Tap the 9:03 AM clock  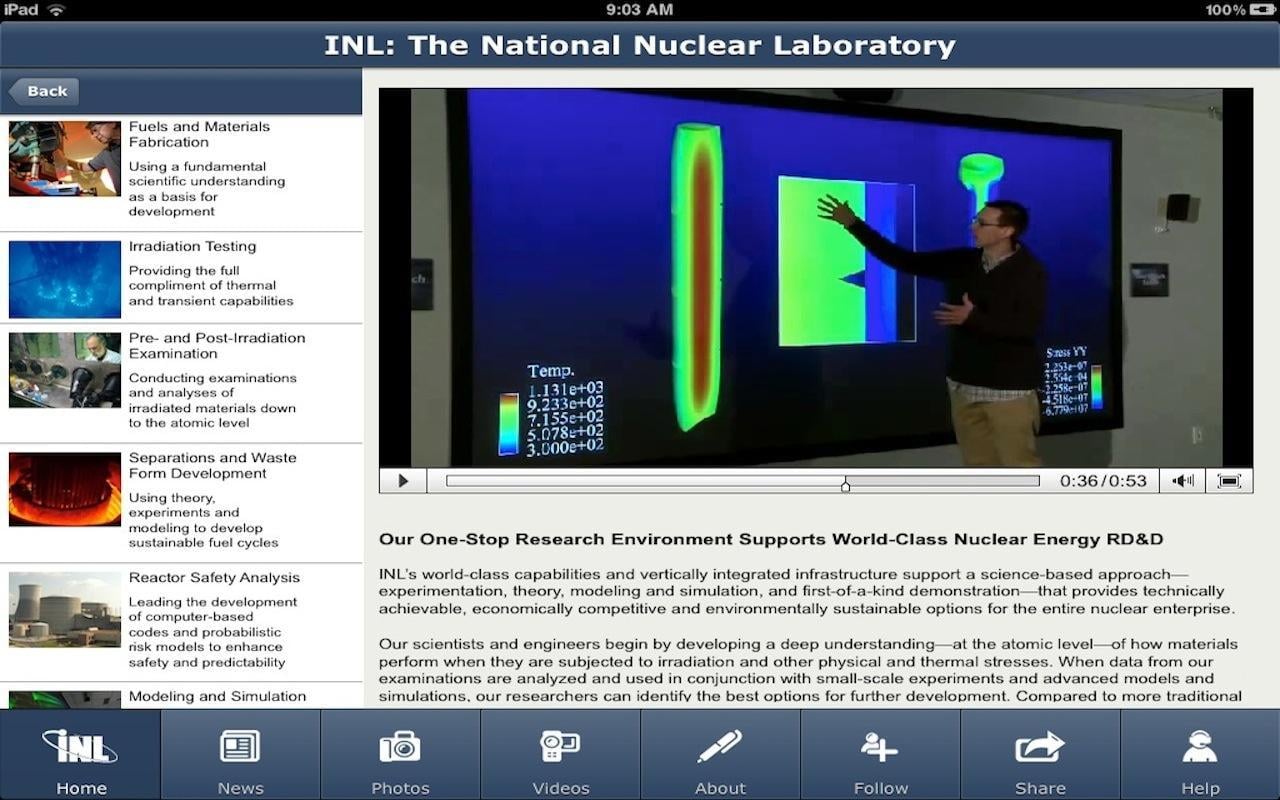(x=639, y=10)
